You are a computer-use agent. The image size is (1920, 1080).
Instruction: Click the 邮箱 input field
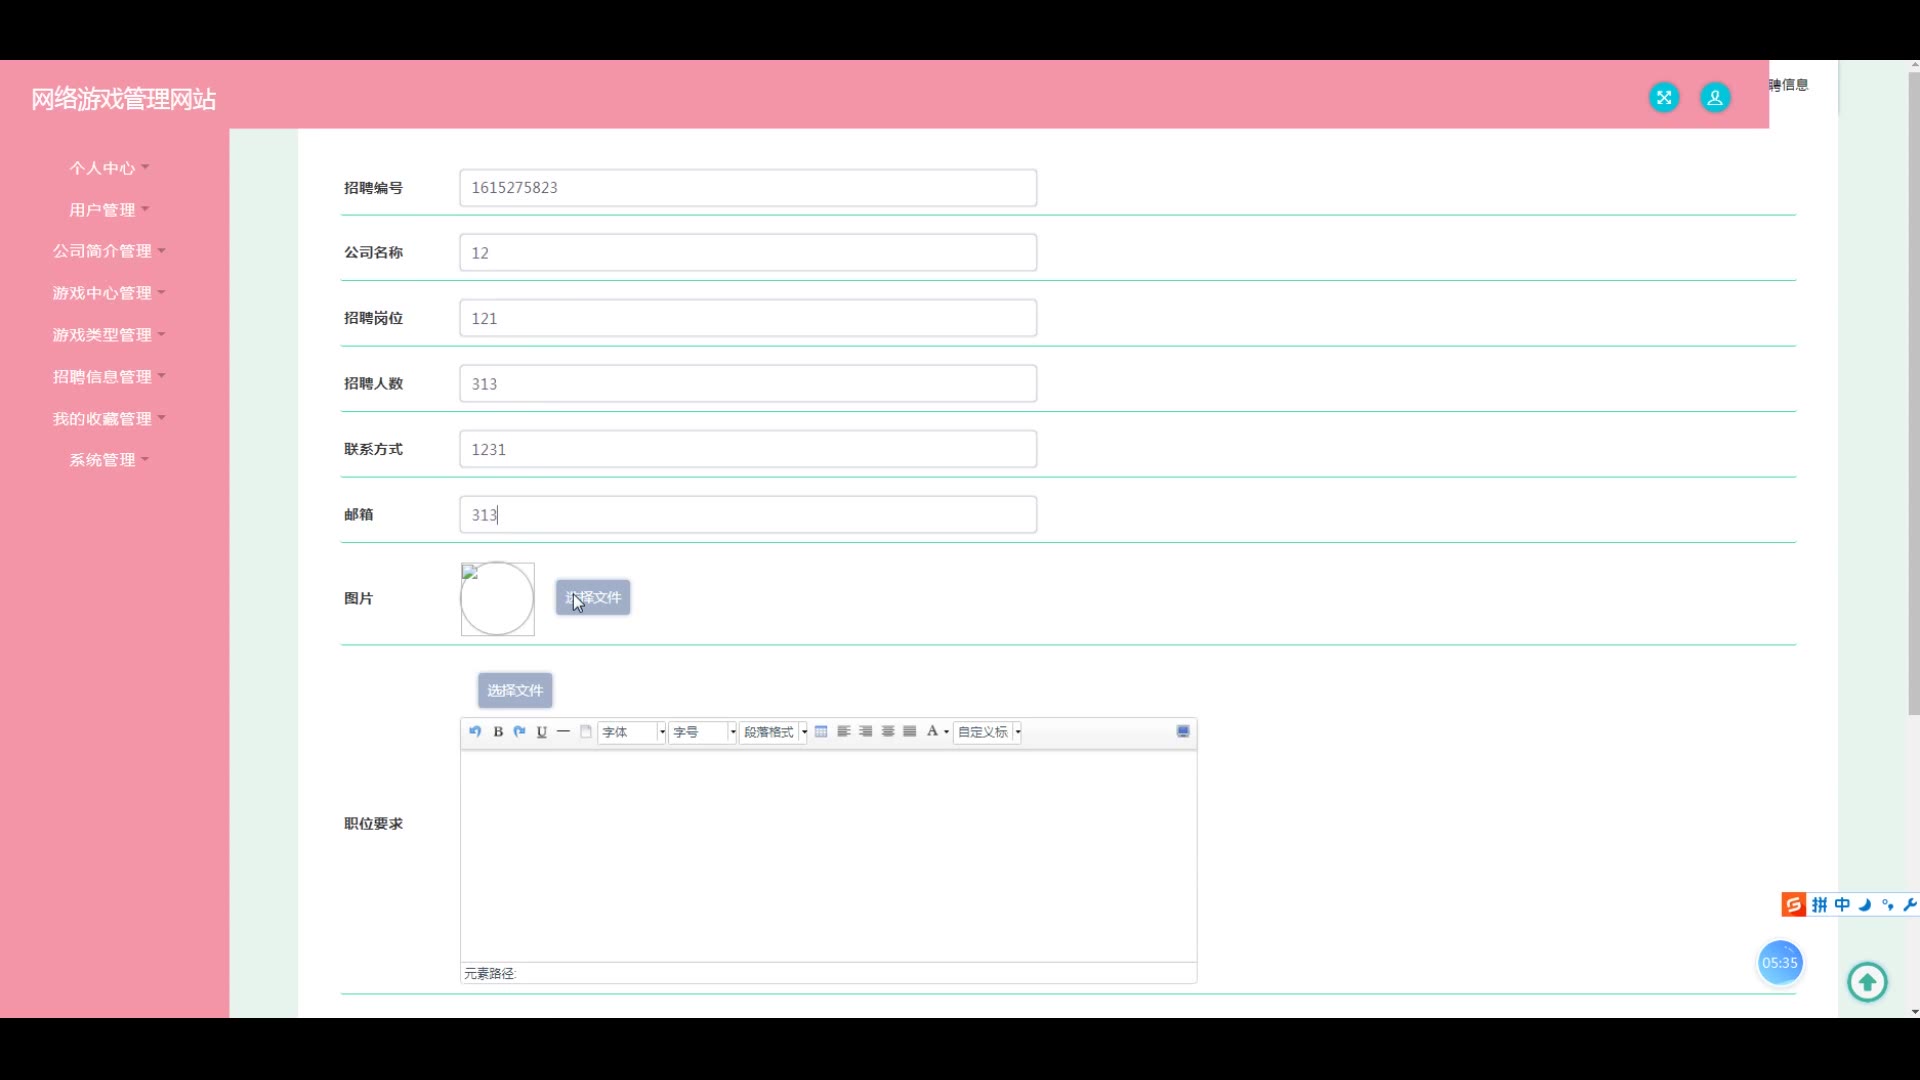tap(748, 515)
